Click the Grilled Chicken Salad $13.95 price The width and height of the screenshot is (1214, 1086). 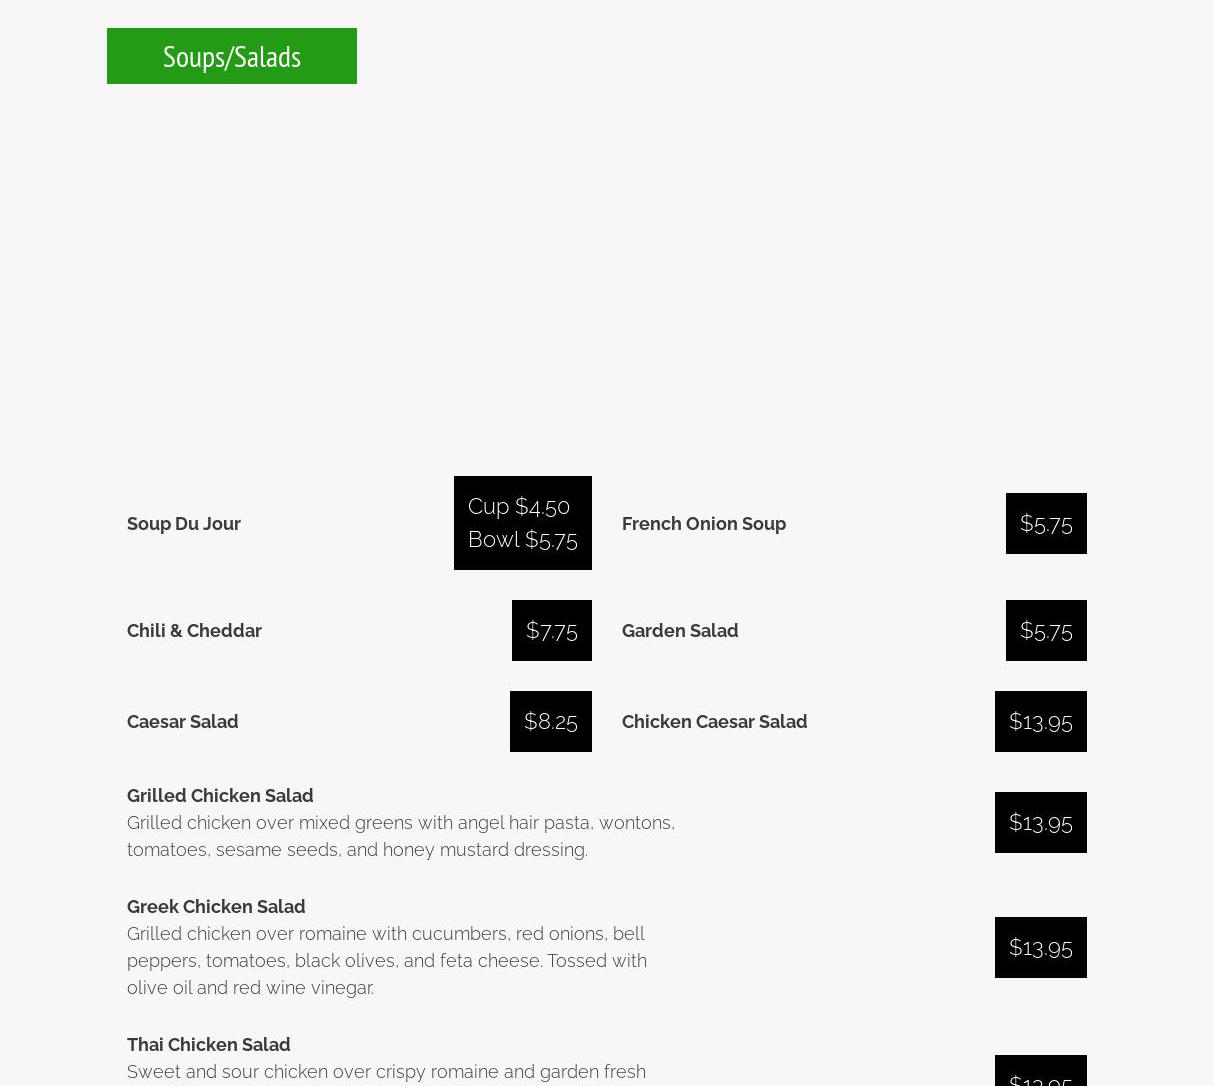(x=1040, y=822)
